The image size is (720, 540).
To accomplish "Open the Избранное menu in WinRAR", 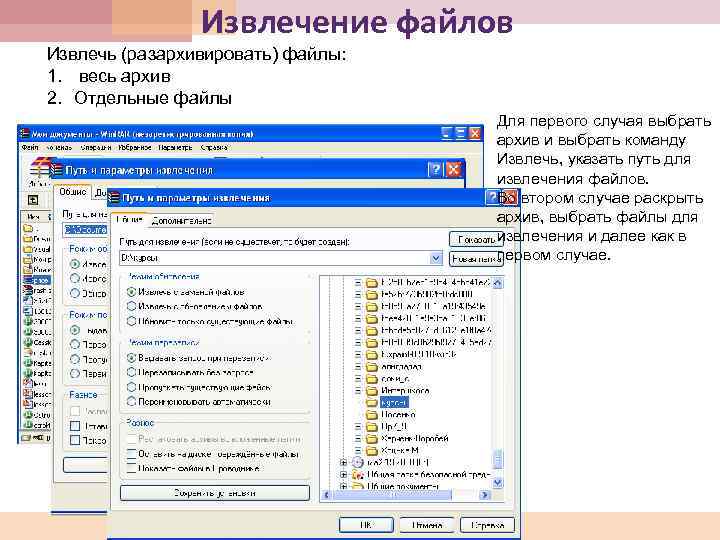I will point(135,147).
